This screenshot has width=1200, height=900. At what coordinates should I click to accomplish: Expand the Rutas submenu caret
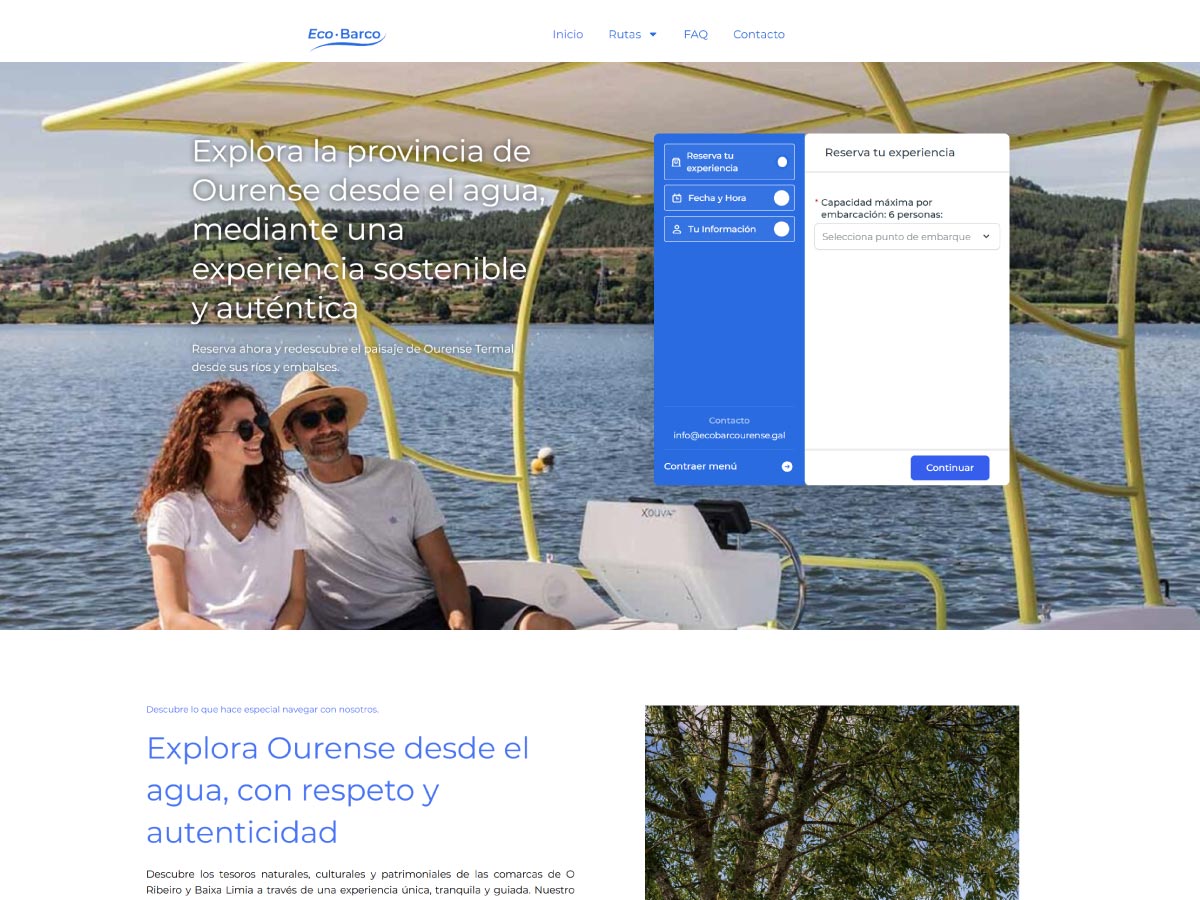653,35
